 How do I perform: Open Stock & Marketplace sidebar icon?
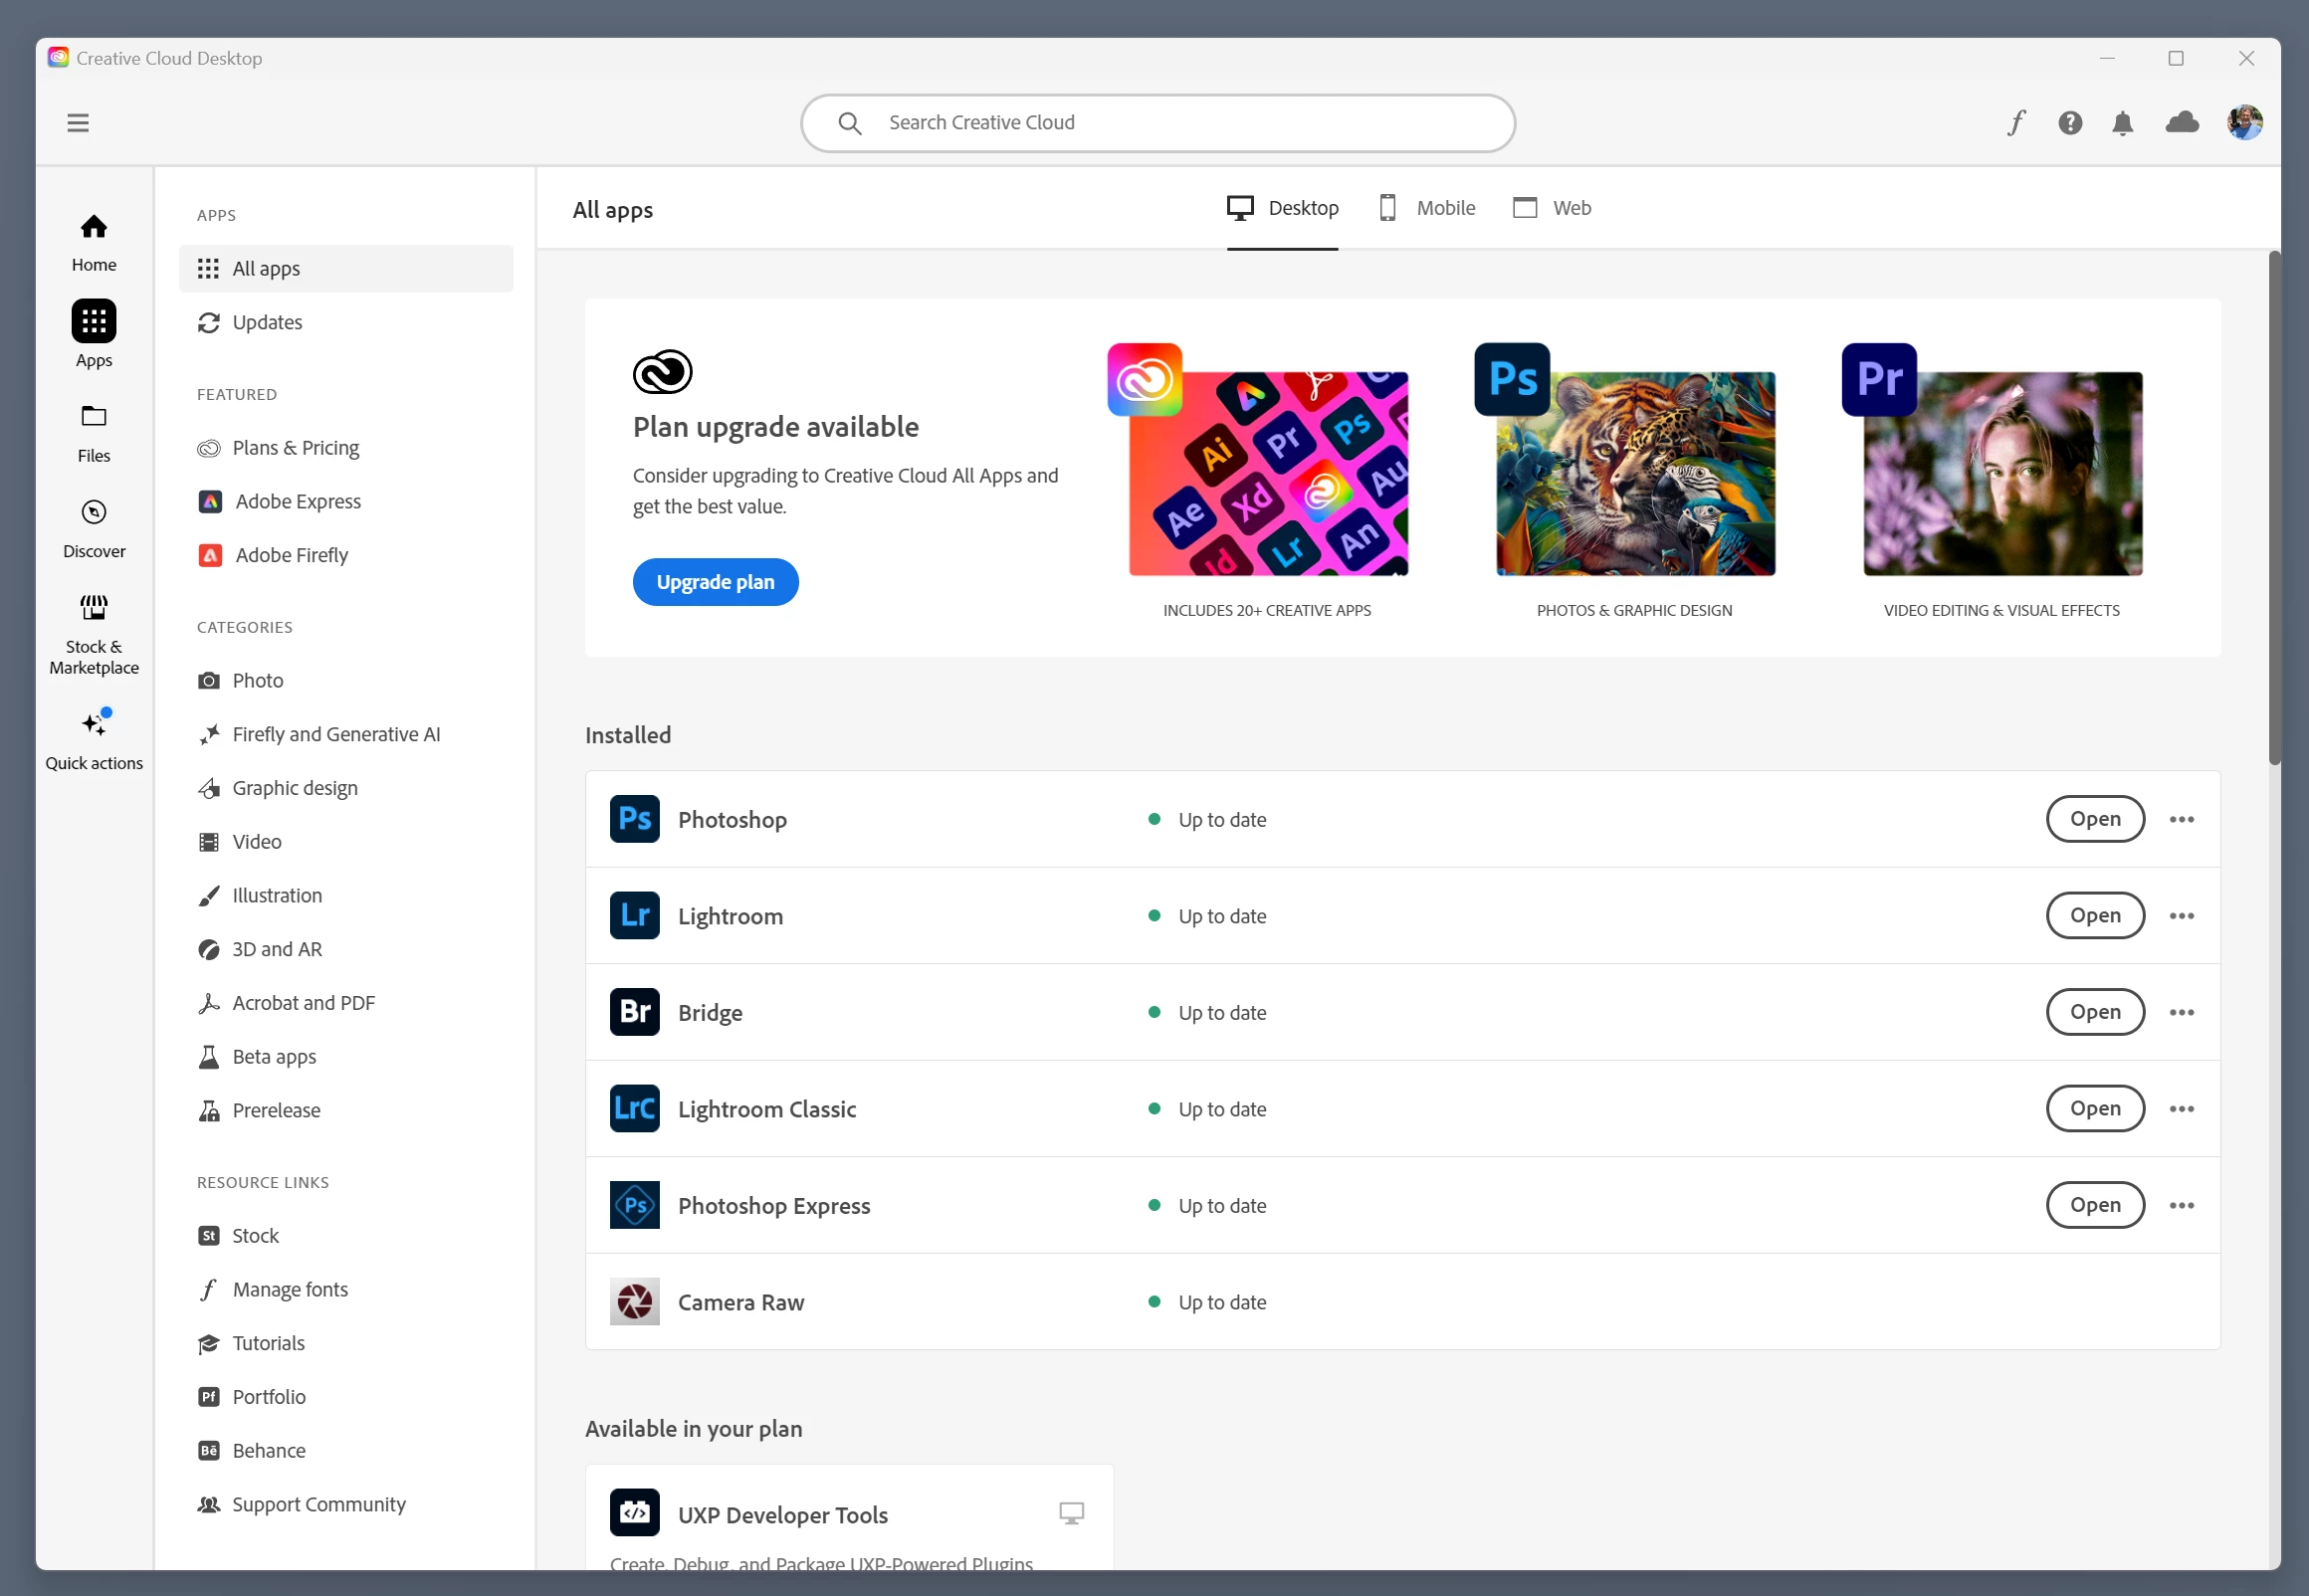pos(94,634)
